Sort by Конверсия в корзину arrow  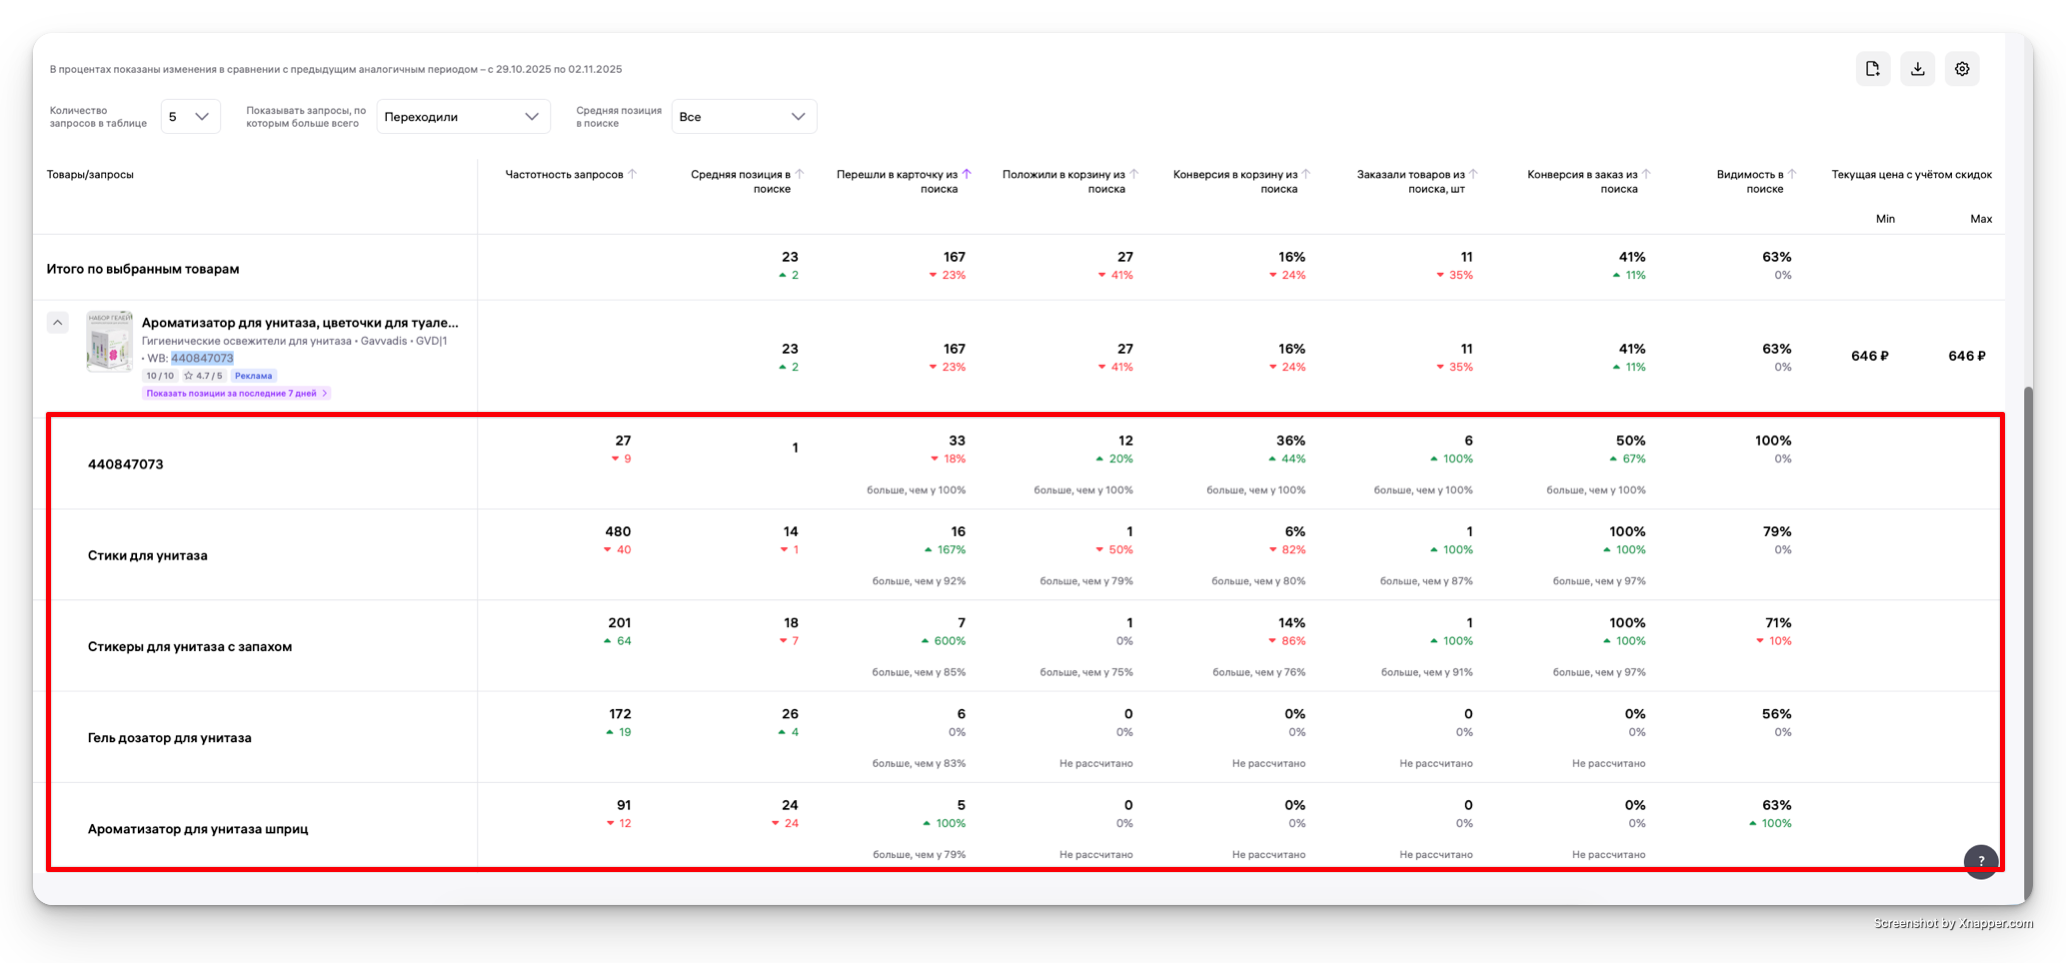click(1306, 174)
